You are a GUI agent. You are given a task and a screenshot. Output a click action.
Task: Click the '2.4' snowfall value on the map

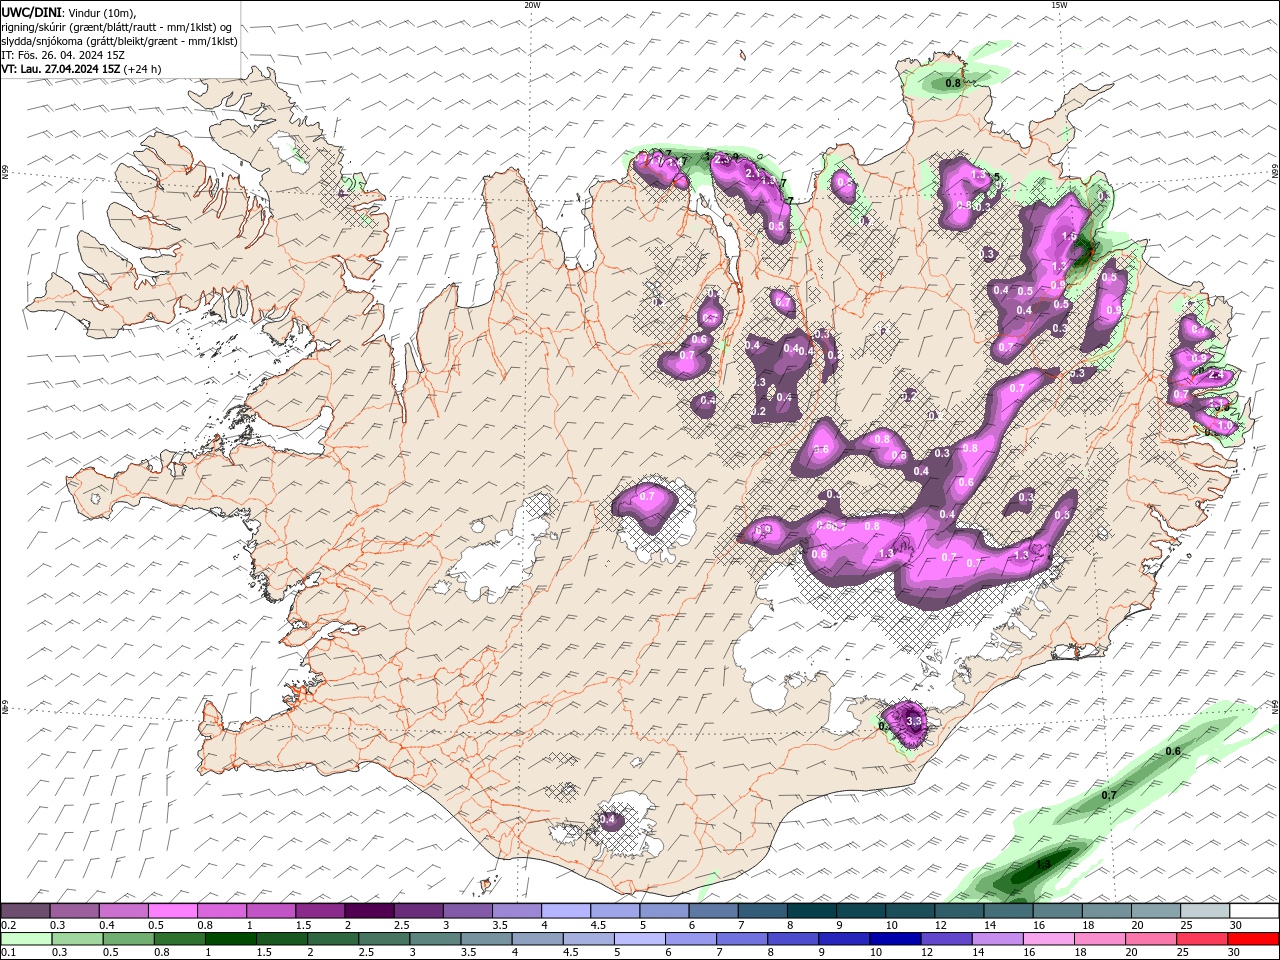(1217, 375)
